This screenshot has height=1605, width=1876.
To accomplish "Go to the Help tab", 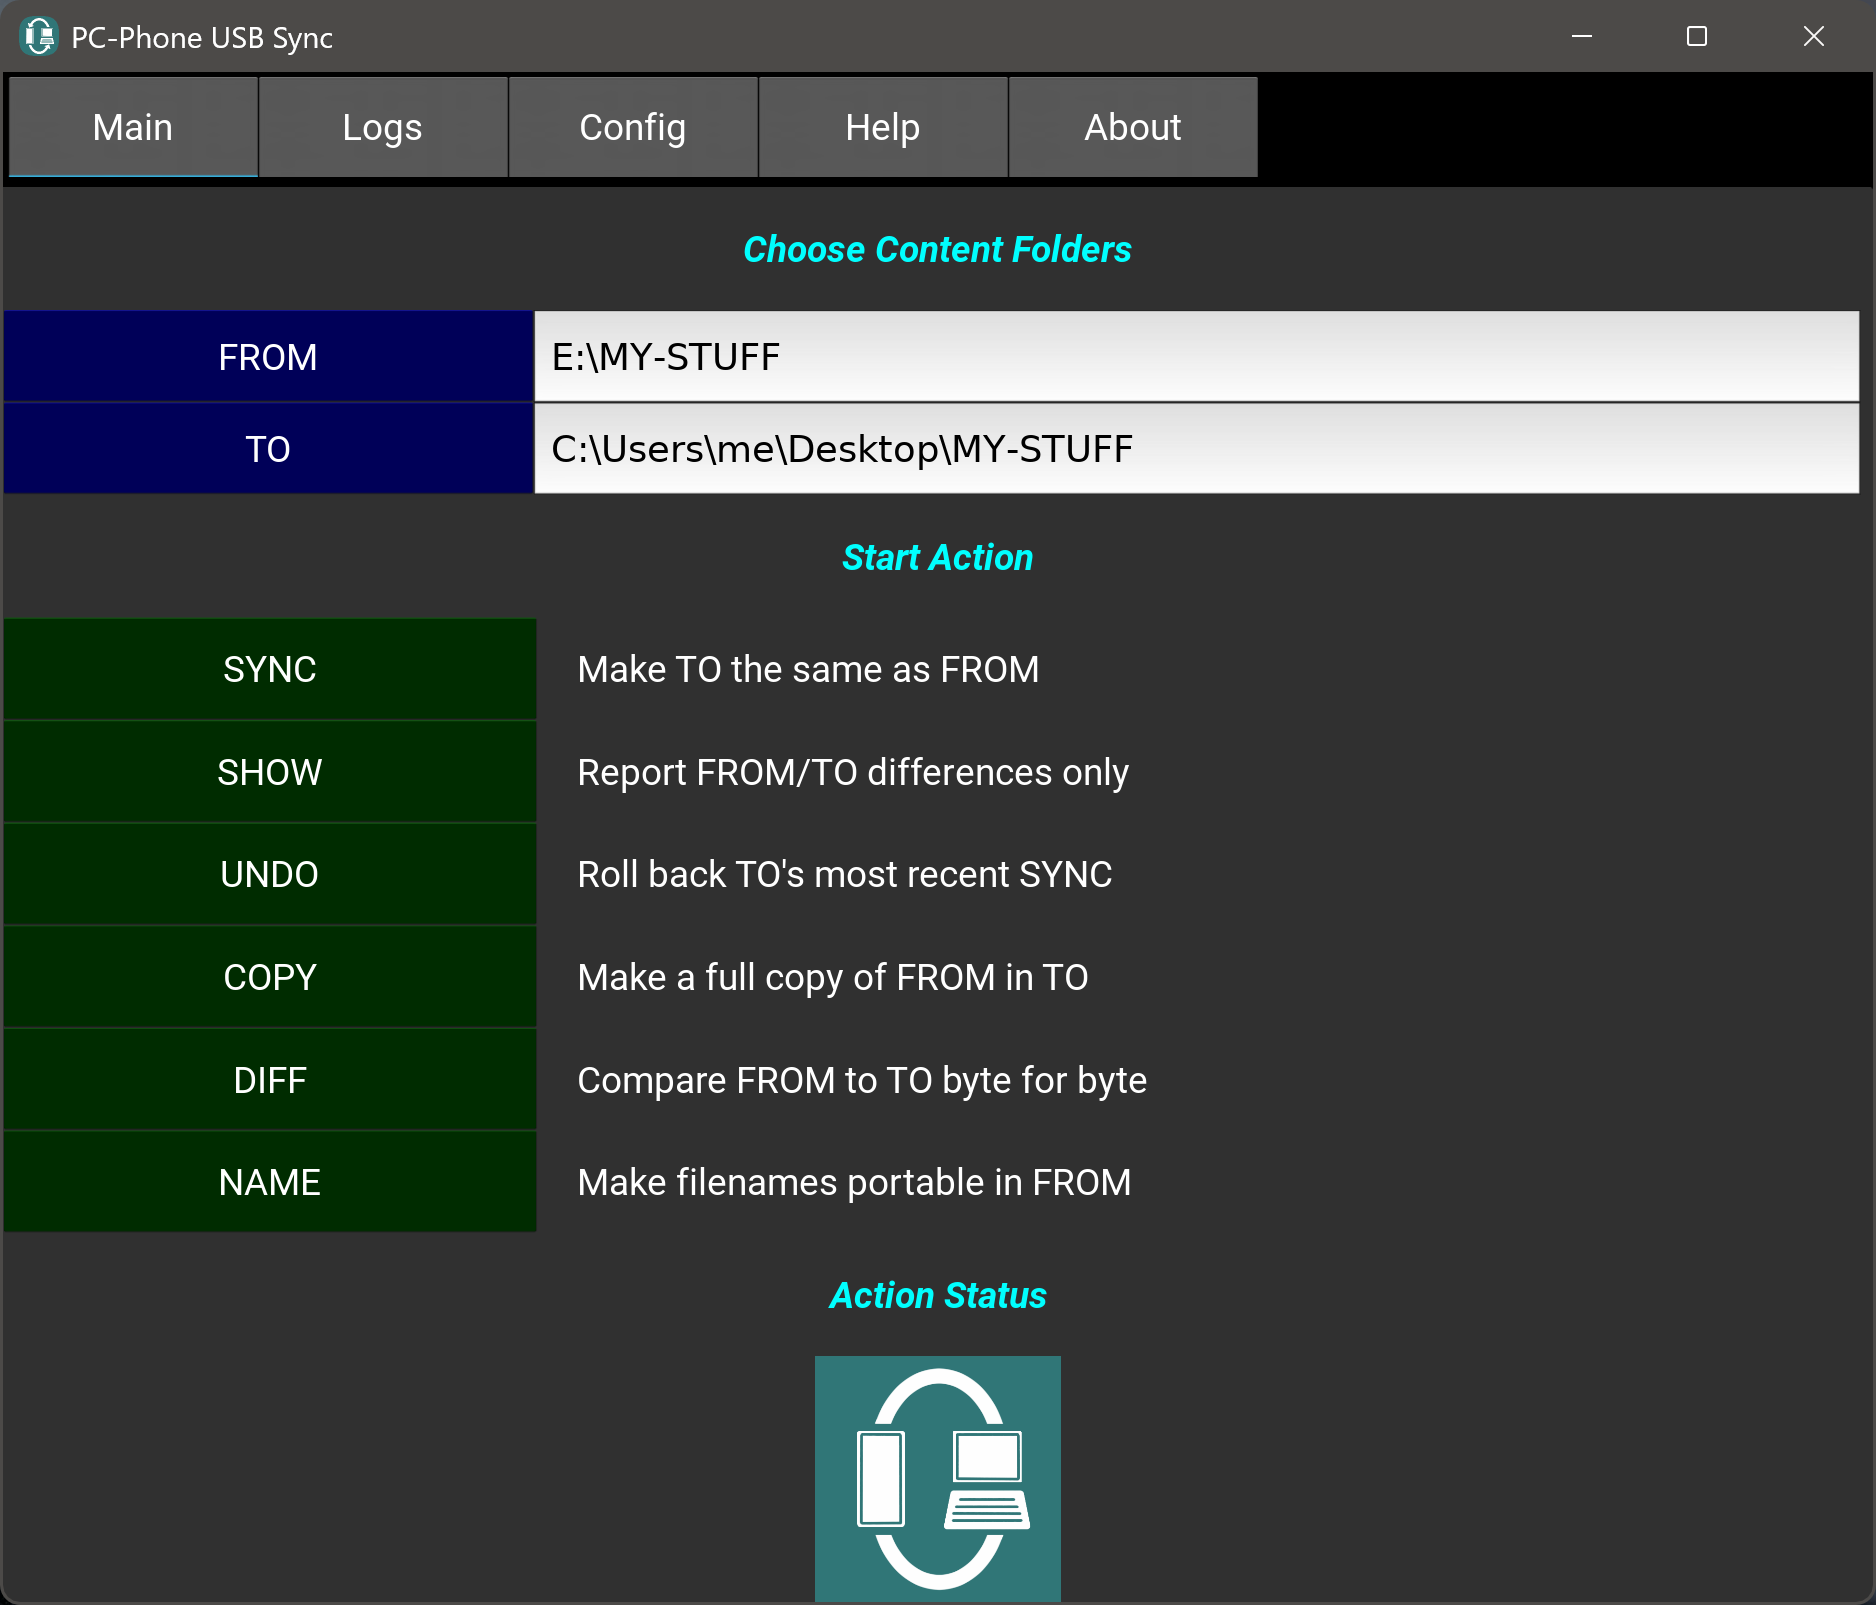I will (883, 127).
